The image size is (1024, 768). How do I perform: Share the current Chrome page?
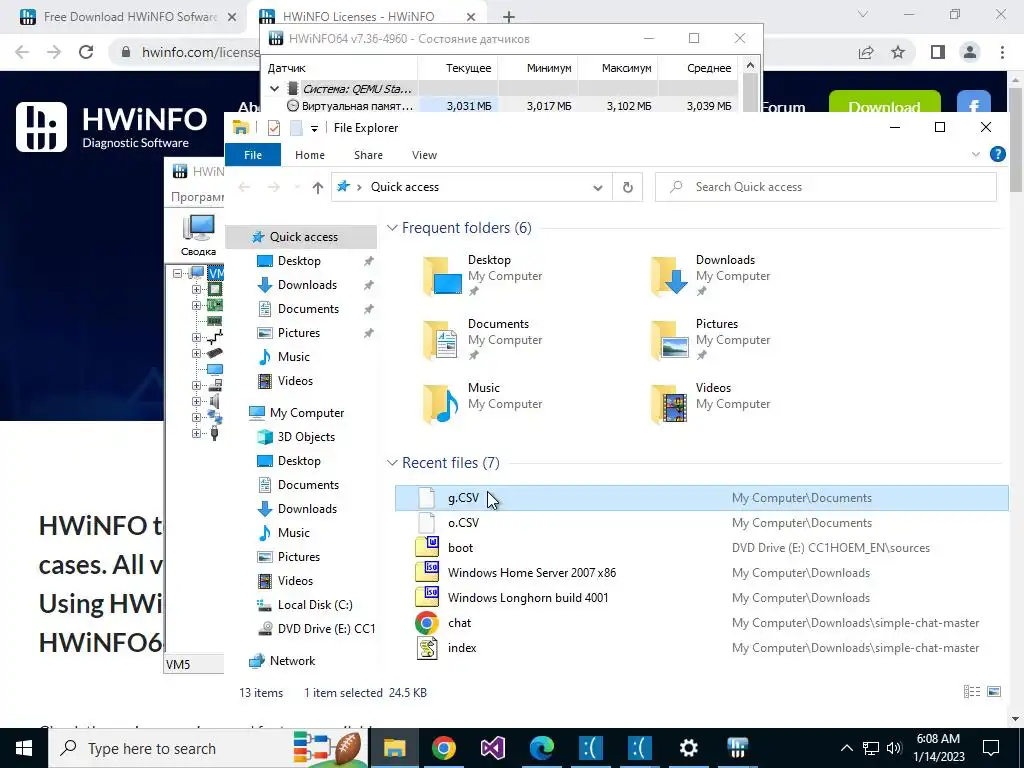pyautogui.click(x=866, y=52)
